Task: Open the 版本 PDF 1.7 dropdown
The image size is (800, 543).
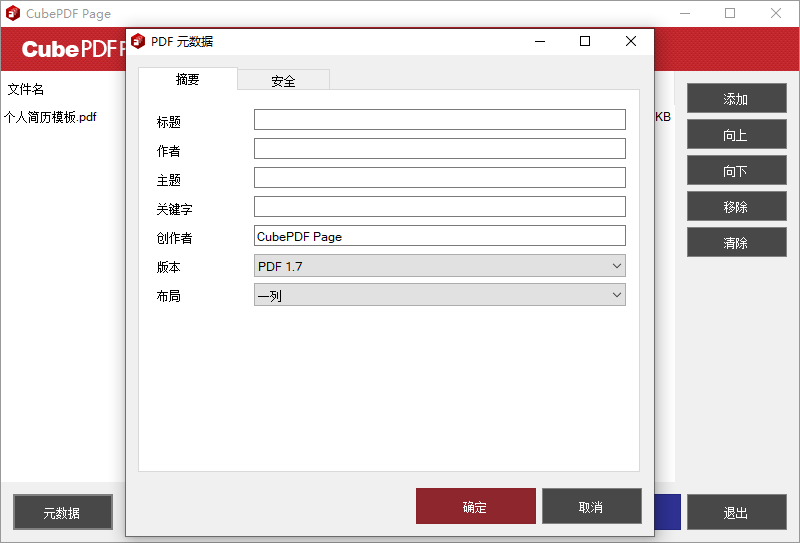Action: tap(440, 265)
